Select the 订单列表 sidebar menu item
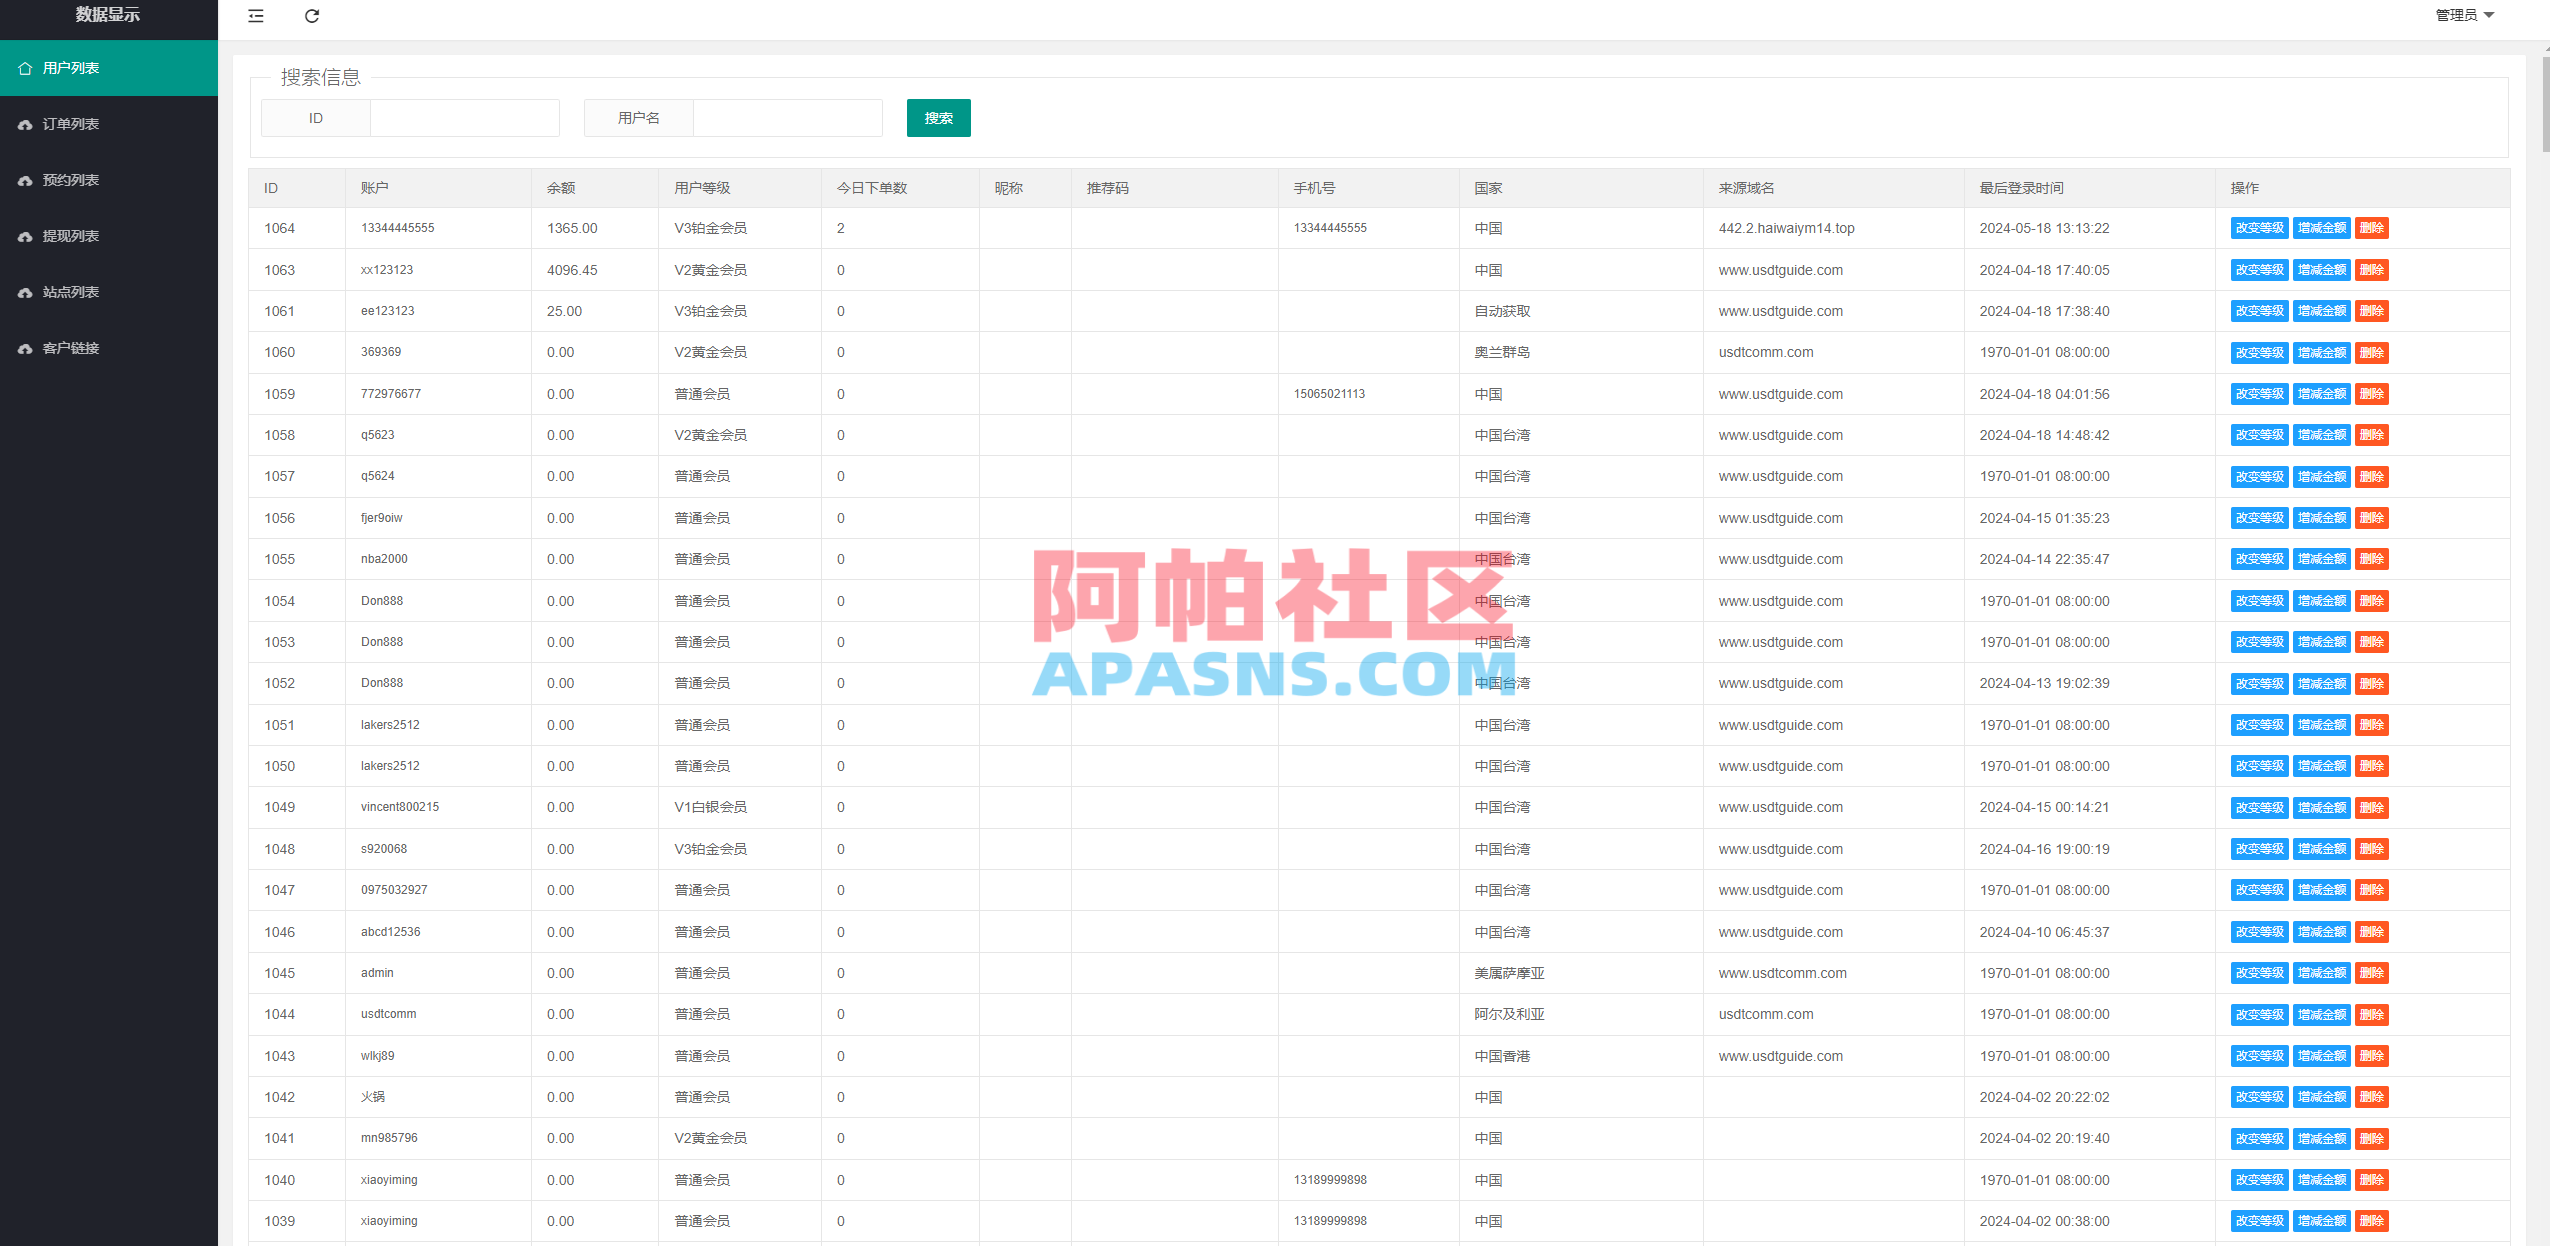Screen dimensions: 2550x1246 70,123
